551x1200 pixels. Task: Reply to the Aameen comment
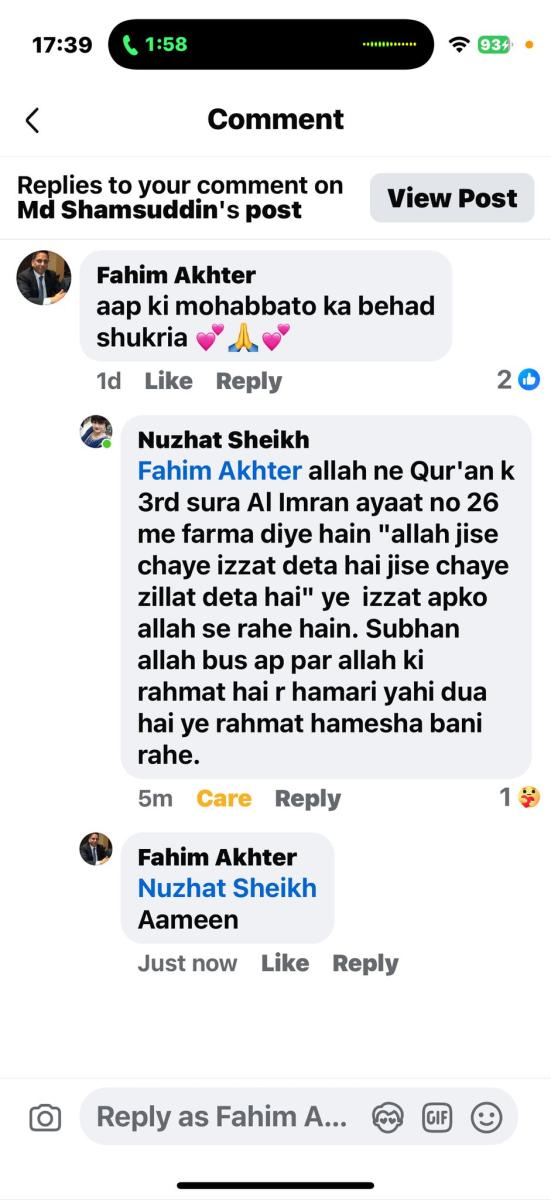point(365,963)
